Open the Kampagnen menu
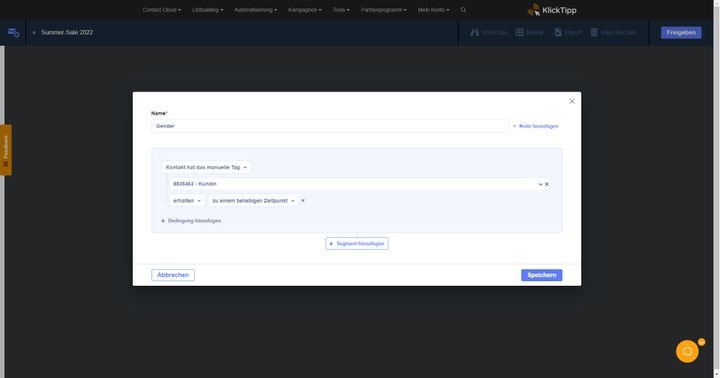Viewport: 720px width, 378px height. pos(305,10)
